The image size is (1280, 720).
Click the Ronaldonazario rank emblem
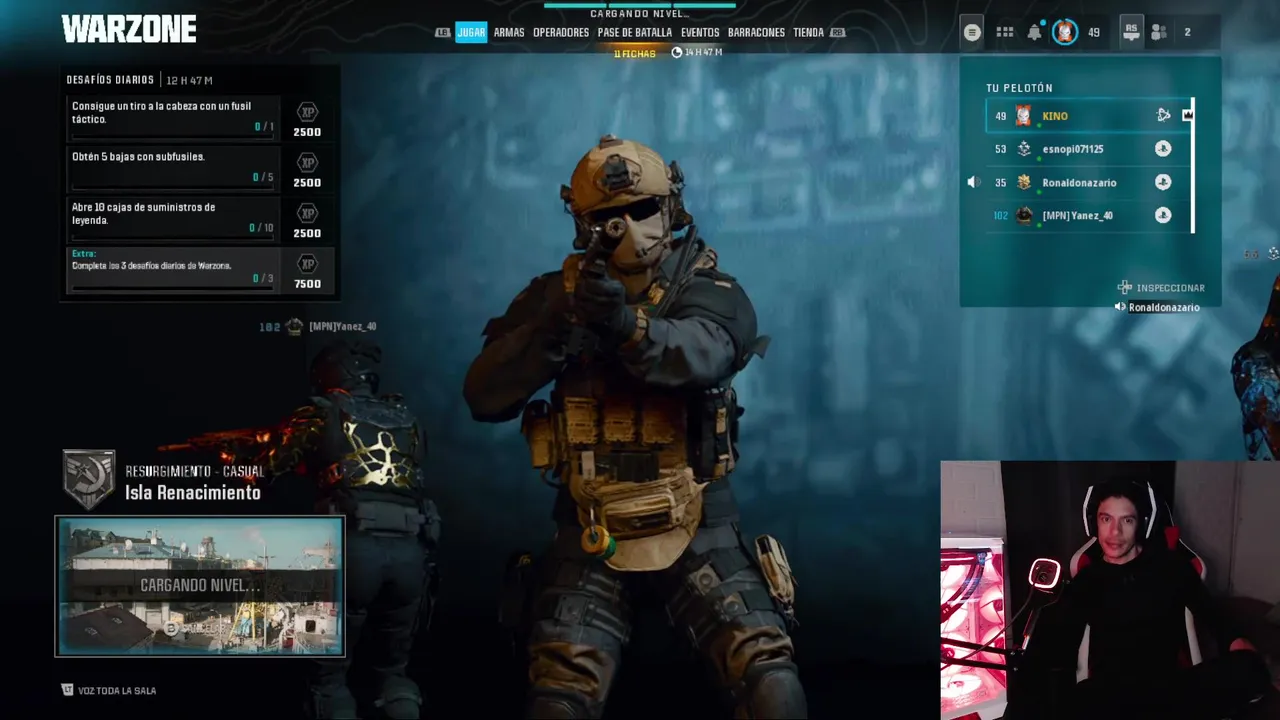(x=1024, y=182)
